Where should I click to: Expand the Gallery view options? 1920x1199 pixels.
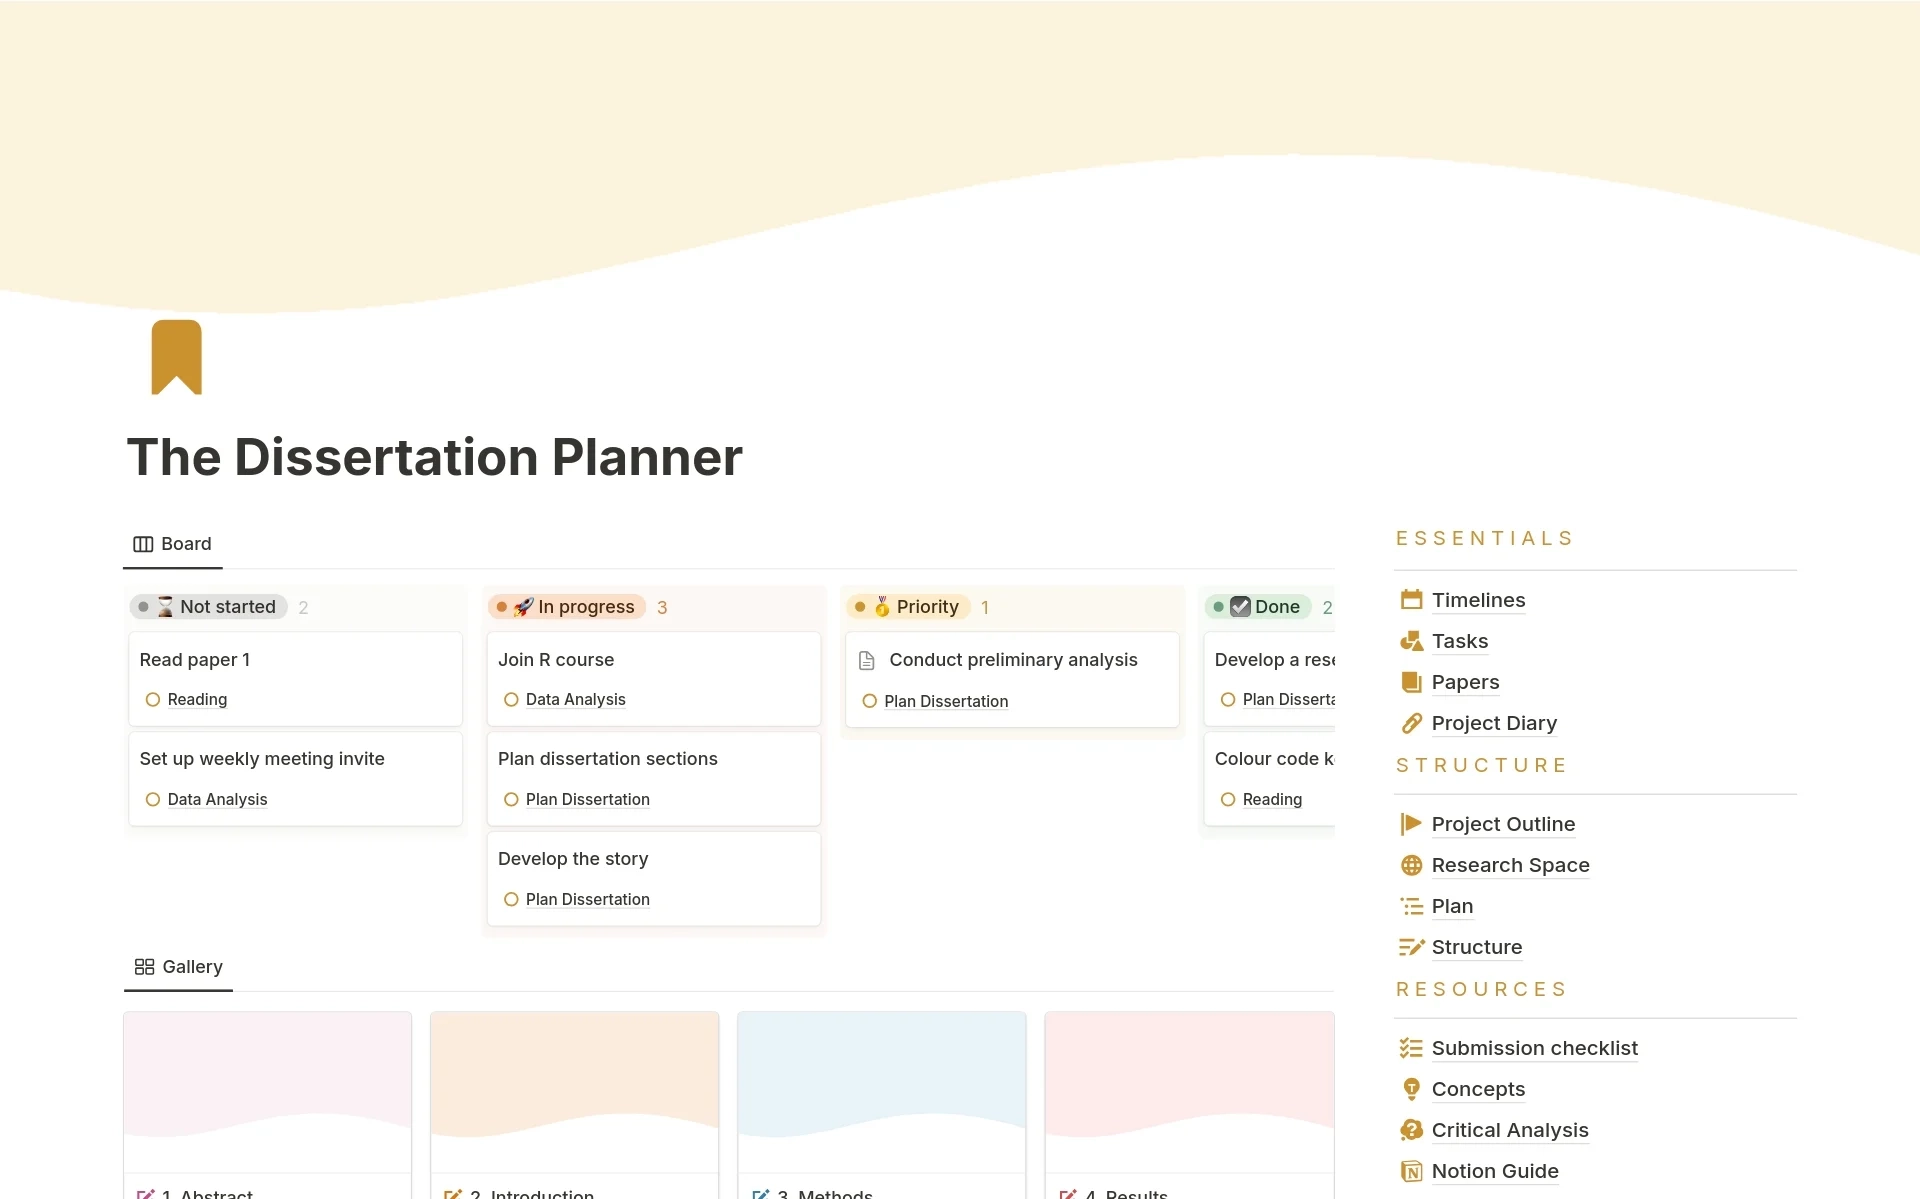click(193, 966)
